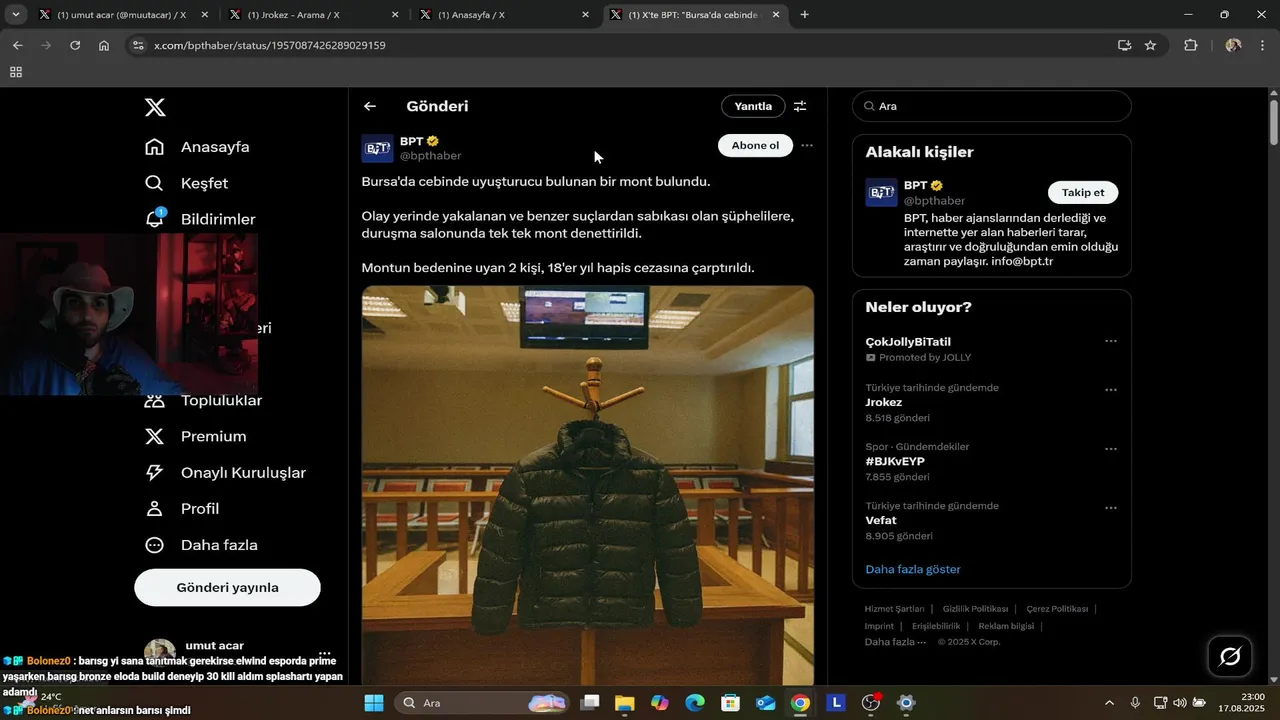Click Daha fazla göster link
1280x720 pixels.
912,569
